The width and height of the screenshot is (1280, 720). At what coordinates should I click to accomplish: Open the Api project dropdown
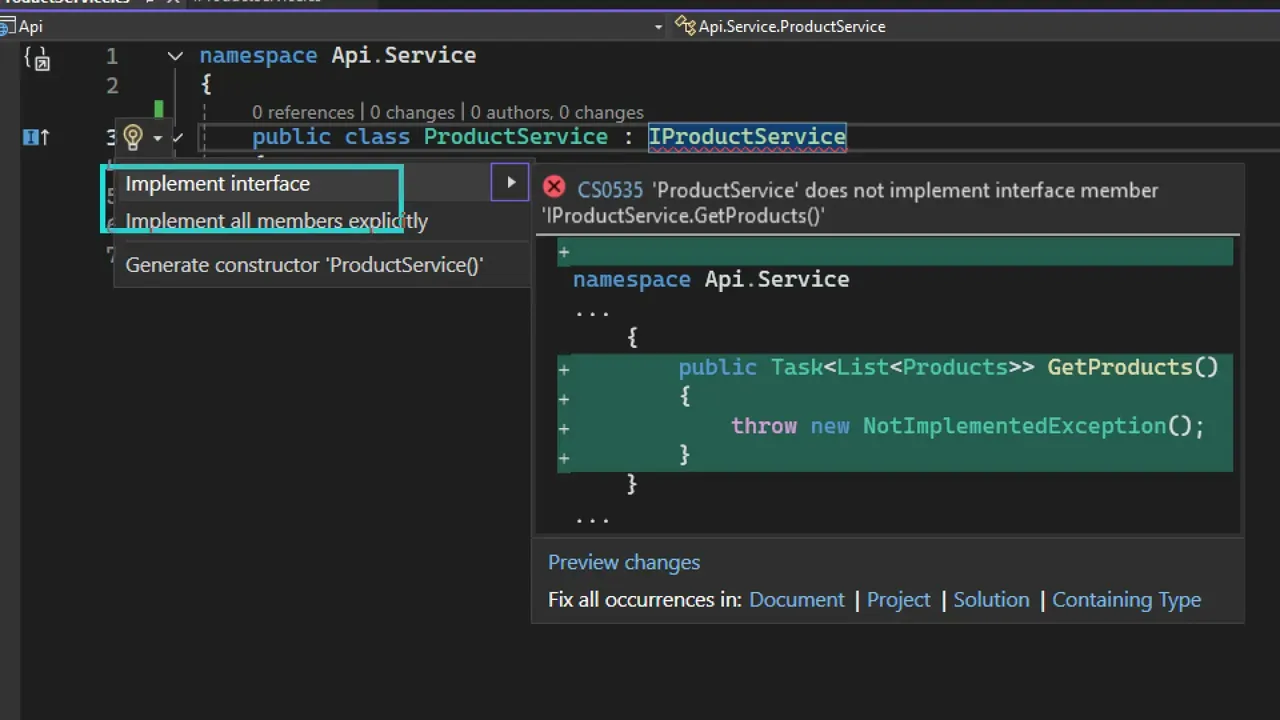(658, 27)
